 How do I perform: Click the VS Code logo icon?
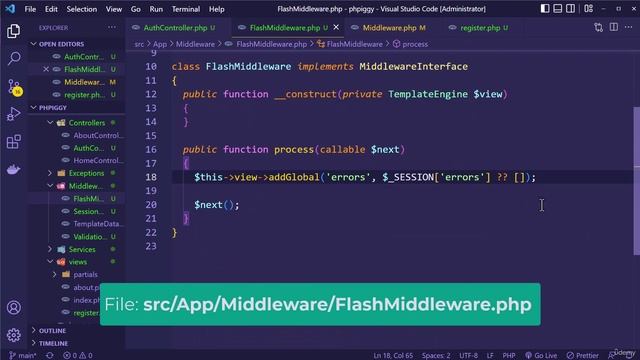coord(10,9)
